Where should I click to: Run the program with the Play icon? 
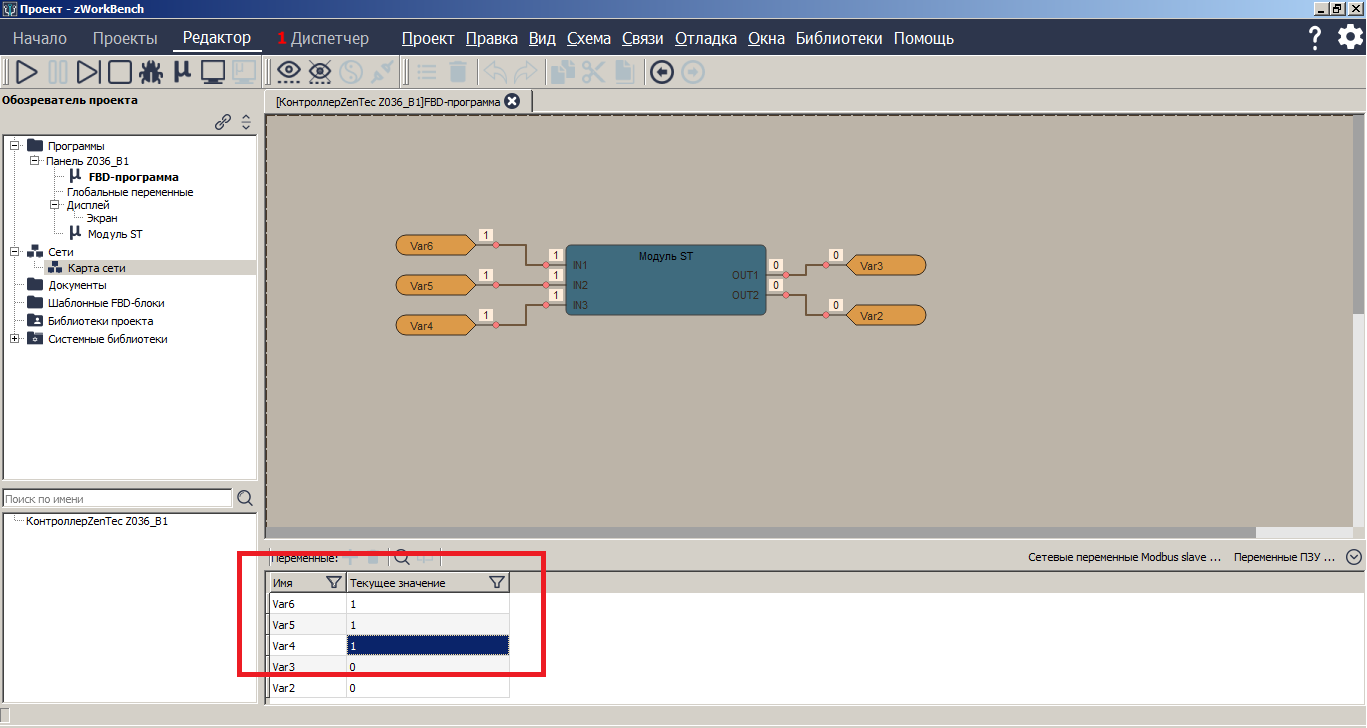tap(27, 71)
